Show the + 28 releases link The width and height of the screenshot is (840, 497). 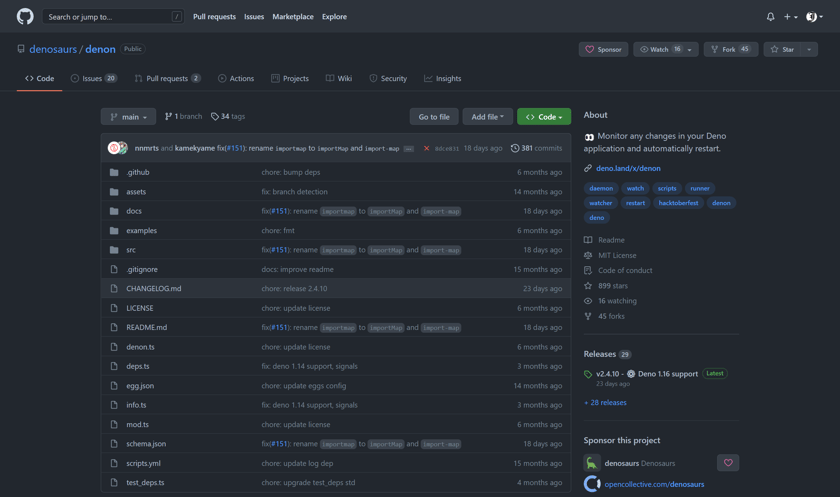pyautogui.click(x=605, y=403)
